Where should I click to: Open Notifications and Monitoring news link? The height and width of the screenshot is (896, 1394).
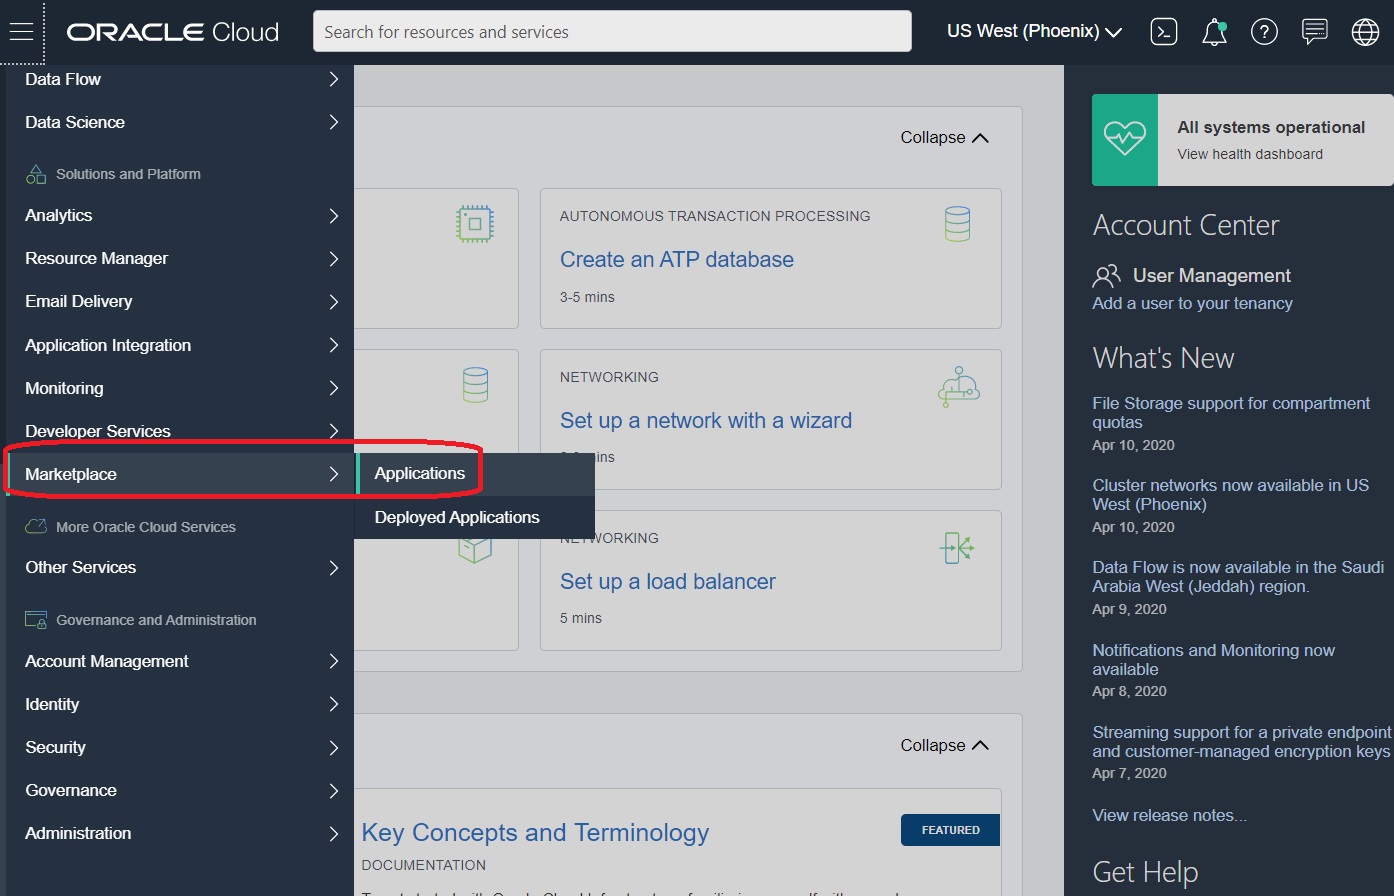click(x=1213, y=659)
